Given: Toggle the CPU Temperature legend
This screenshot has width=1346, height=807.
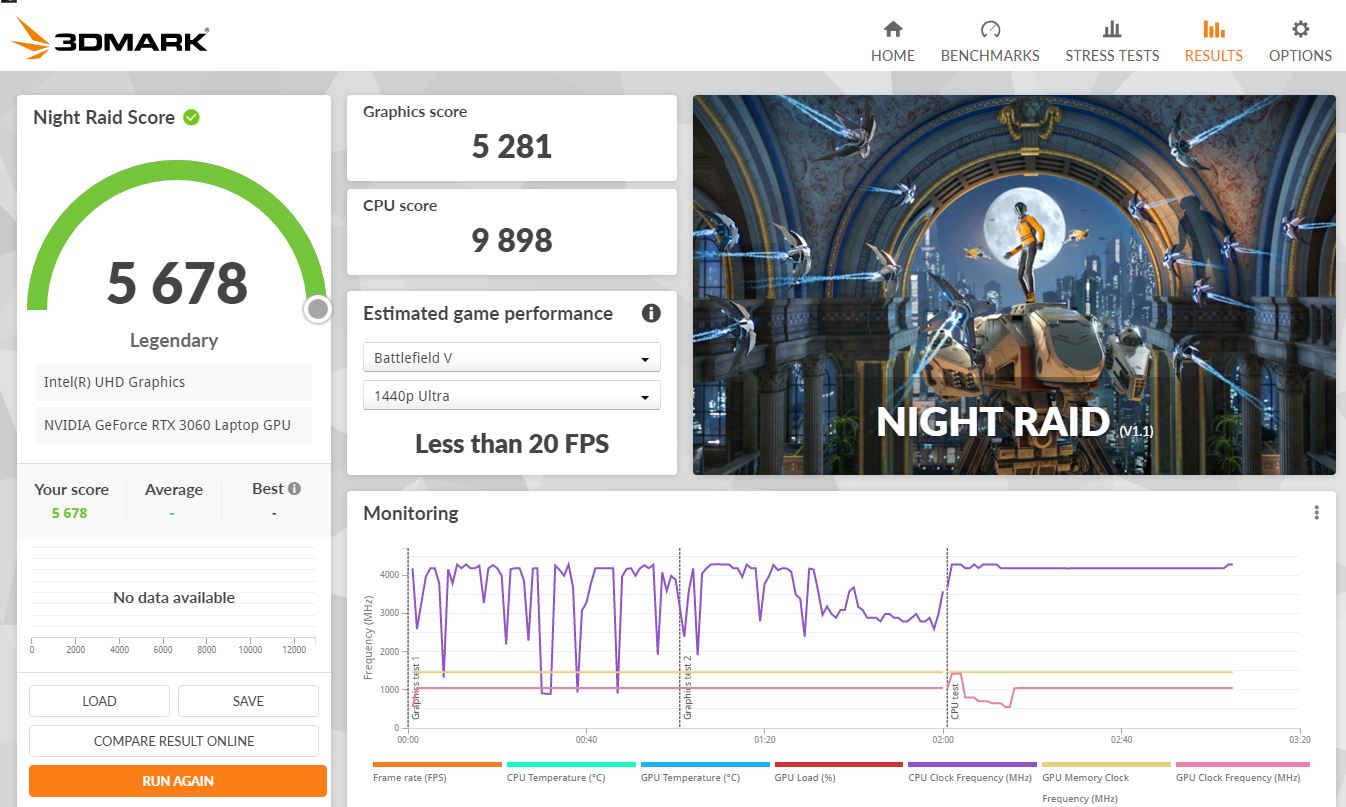Looking at the screenshot, I should point(570,774).
